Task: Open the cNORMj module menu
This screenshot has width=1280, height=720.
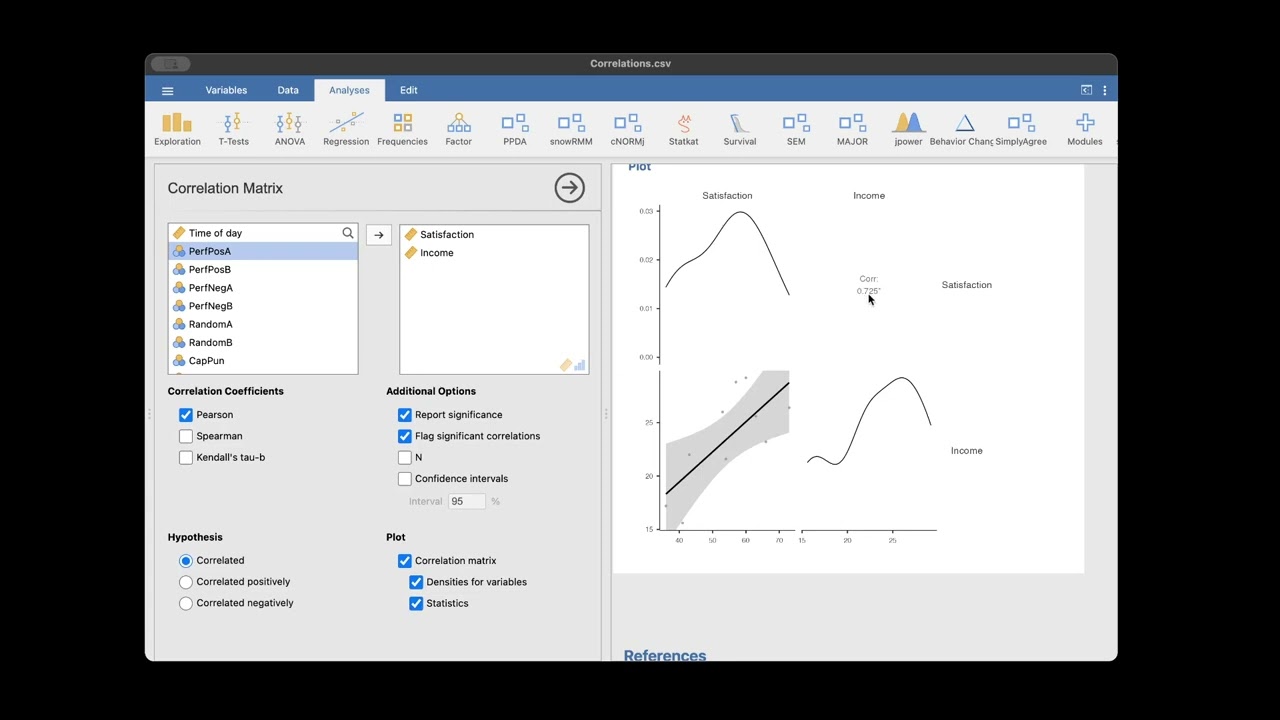Action: 627,129
